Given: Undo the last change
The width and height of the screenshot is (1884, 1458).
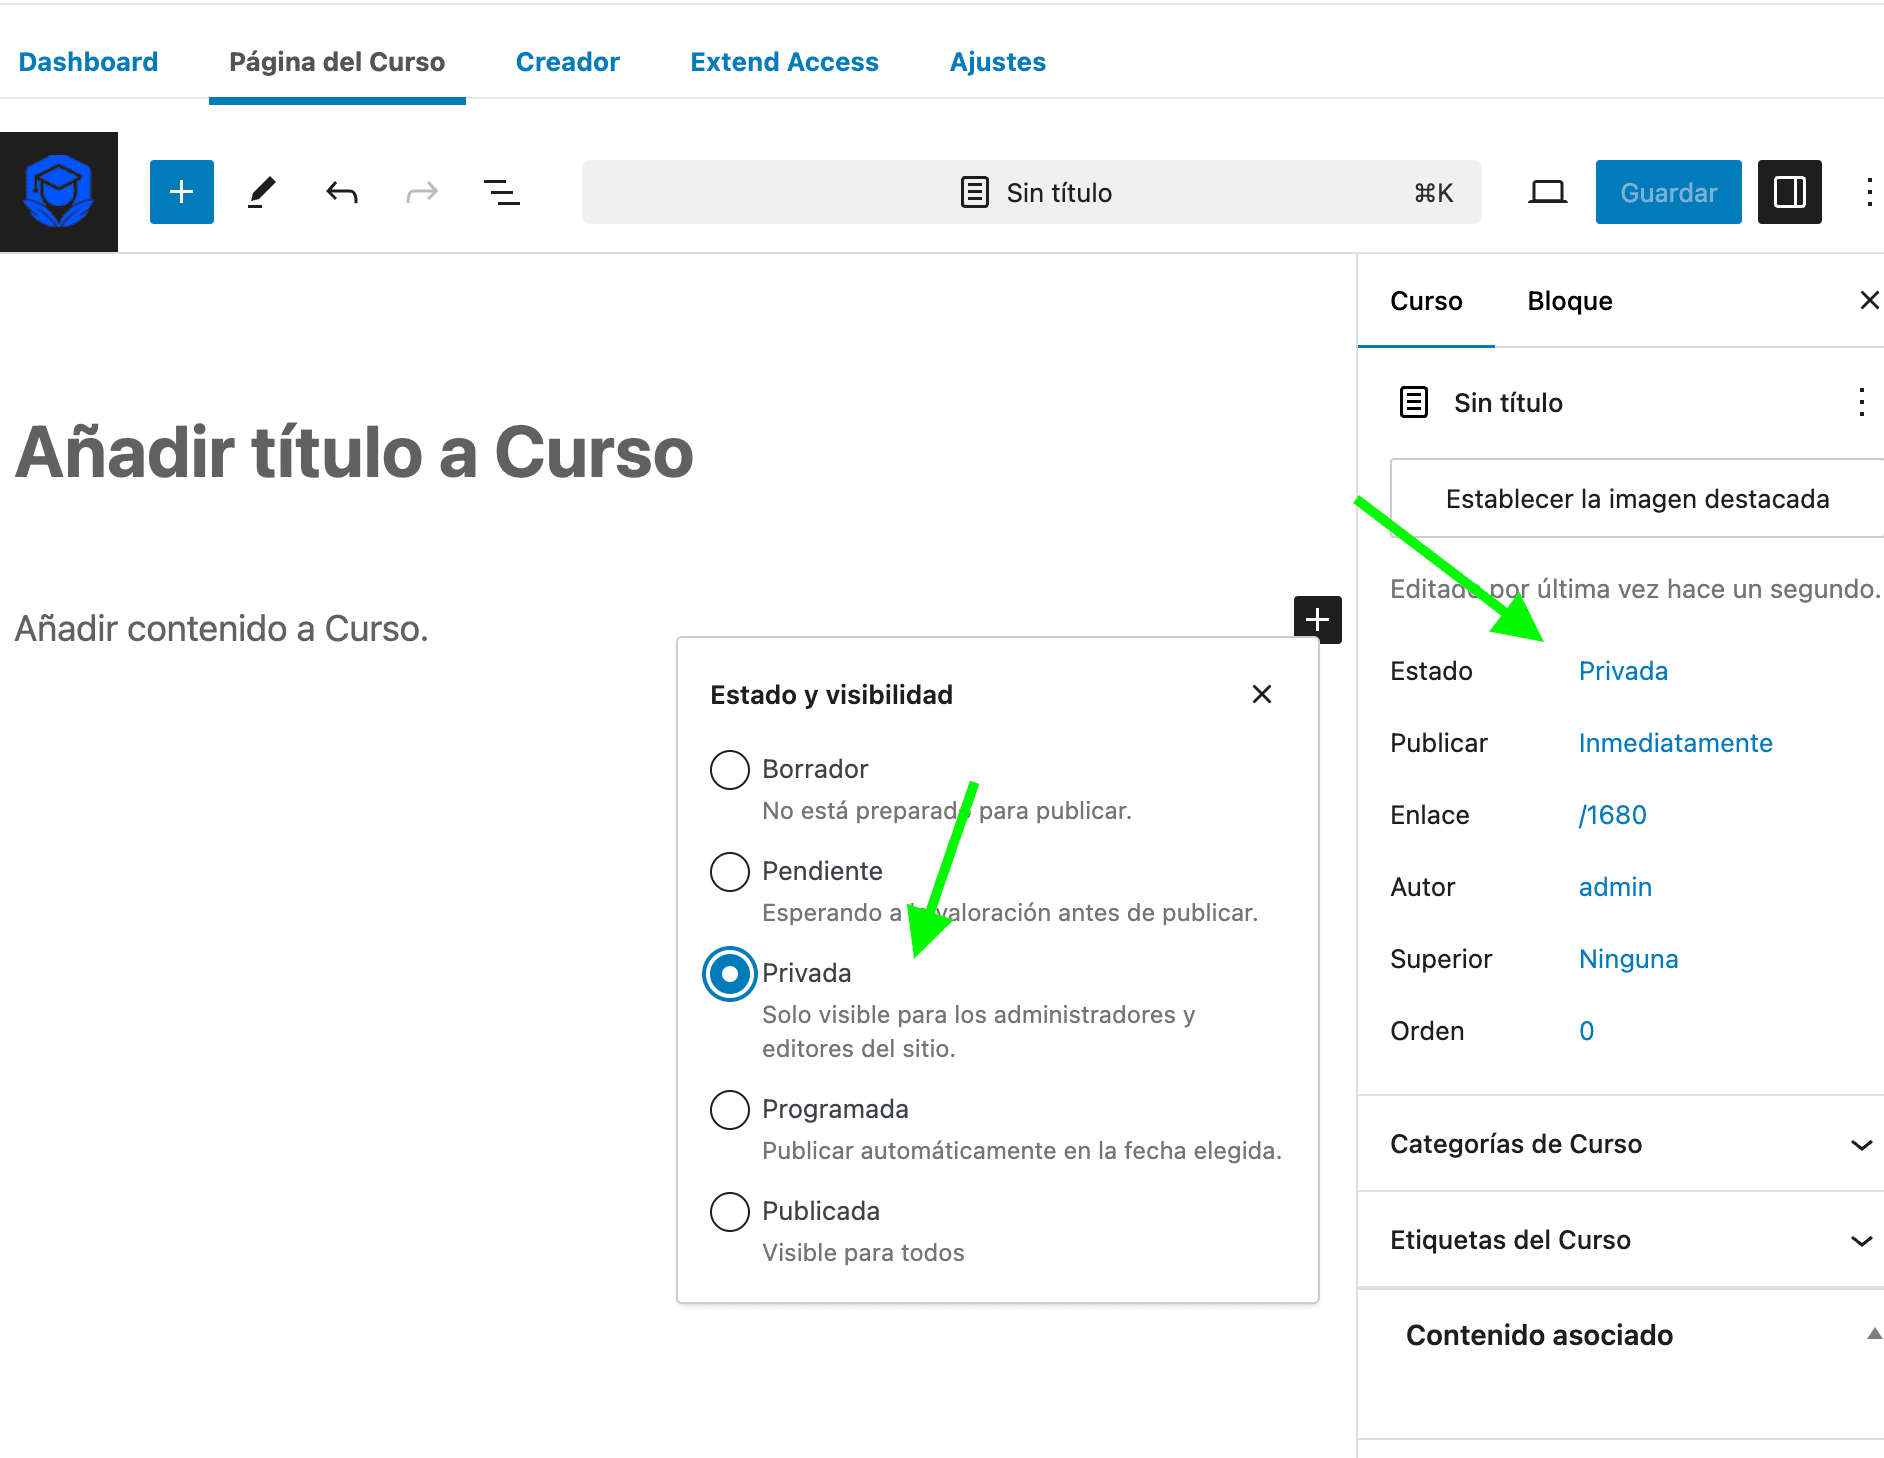Looking at the screenshot, I should tap(342, 192).
